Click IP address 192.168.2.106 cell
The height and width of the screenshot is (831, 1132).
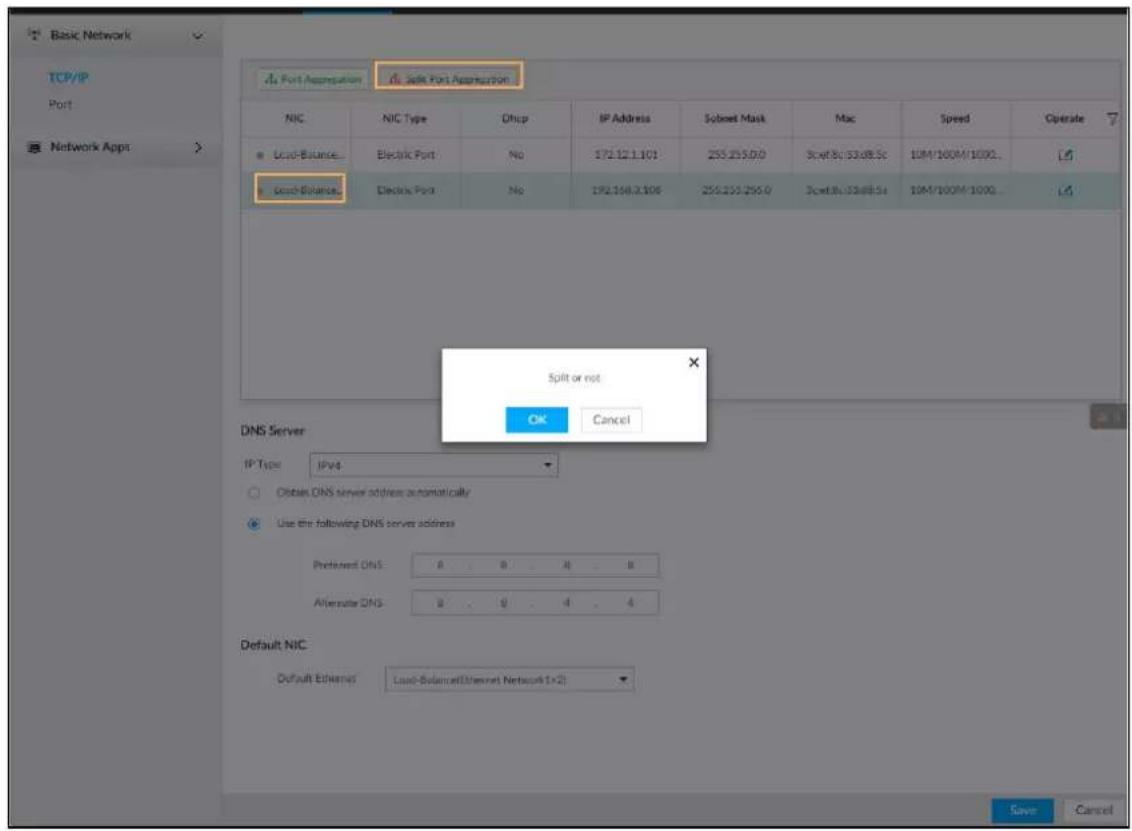[625, 191]
